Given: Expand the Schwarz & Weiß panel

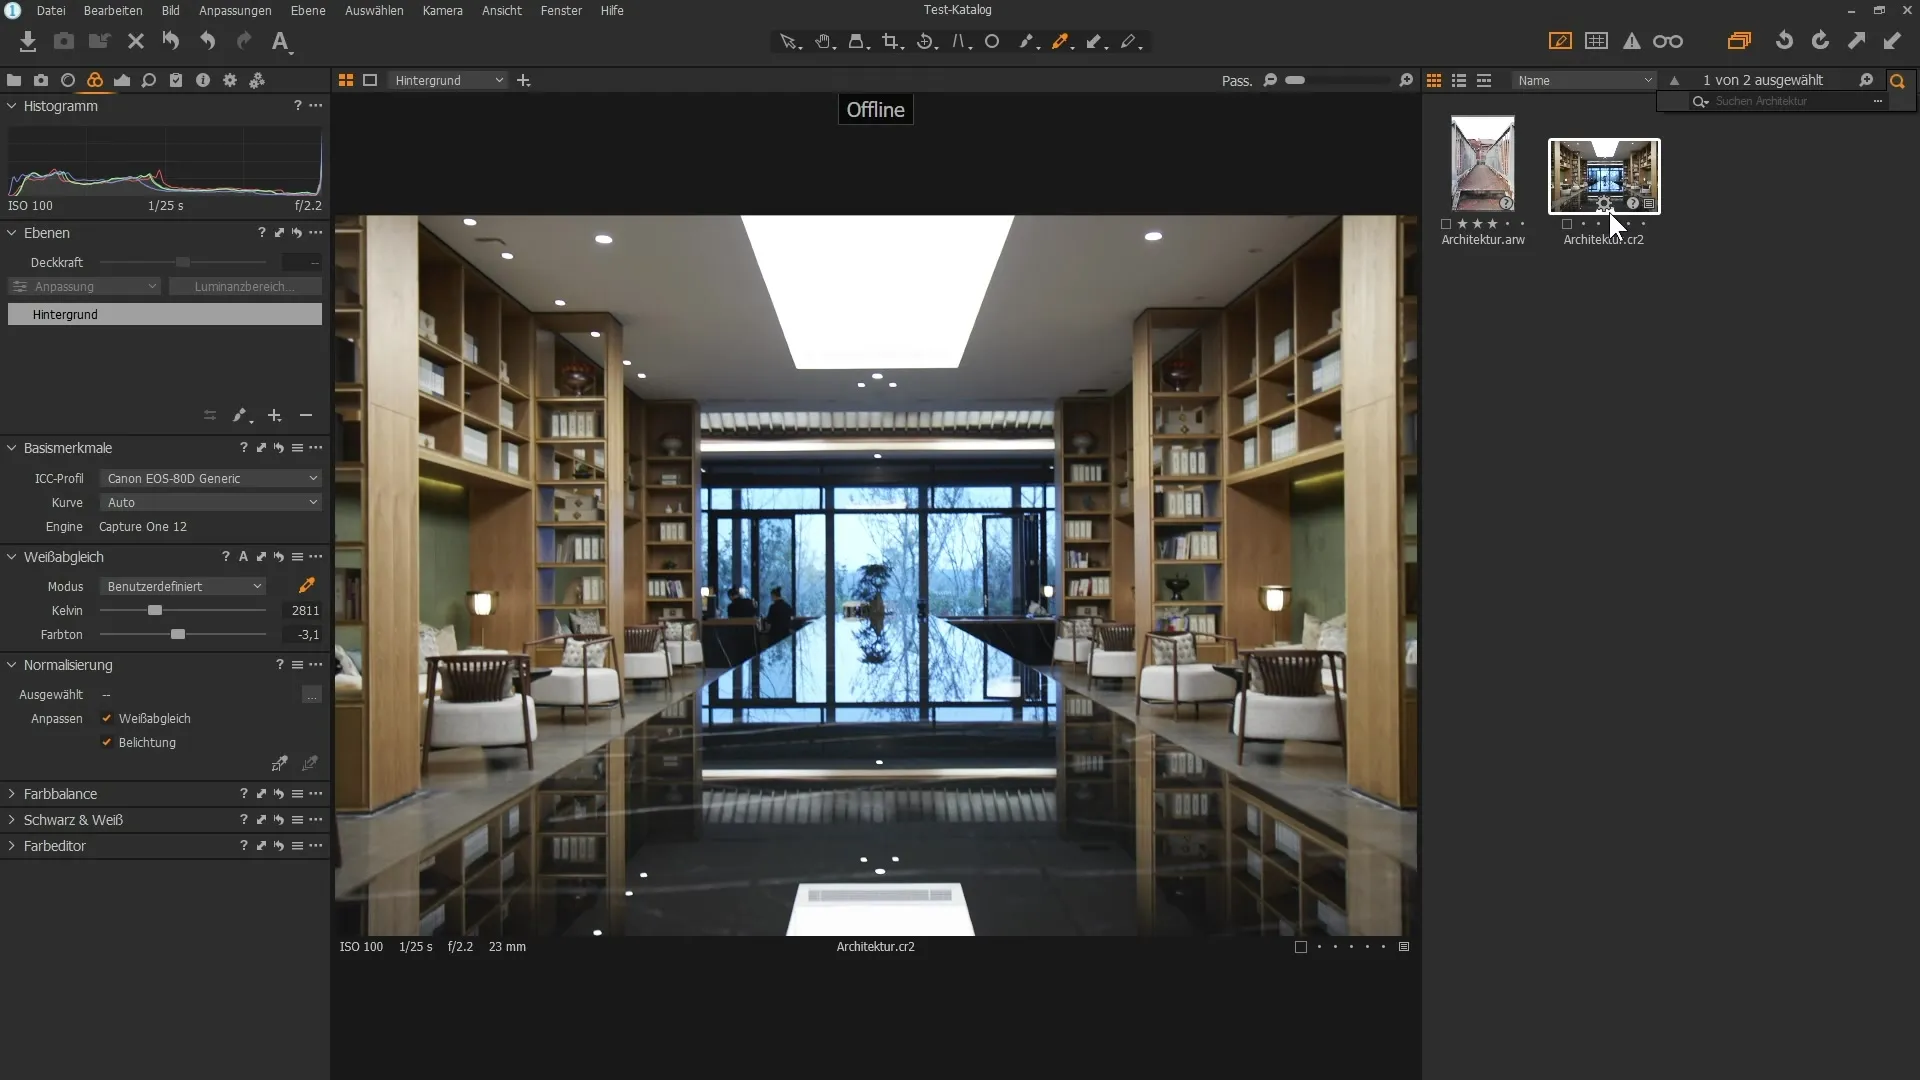Looking at the screenshot, I should [x=12, y=820].
